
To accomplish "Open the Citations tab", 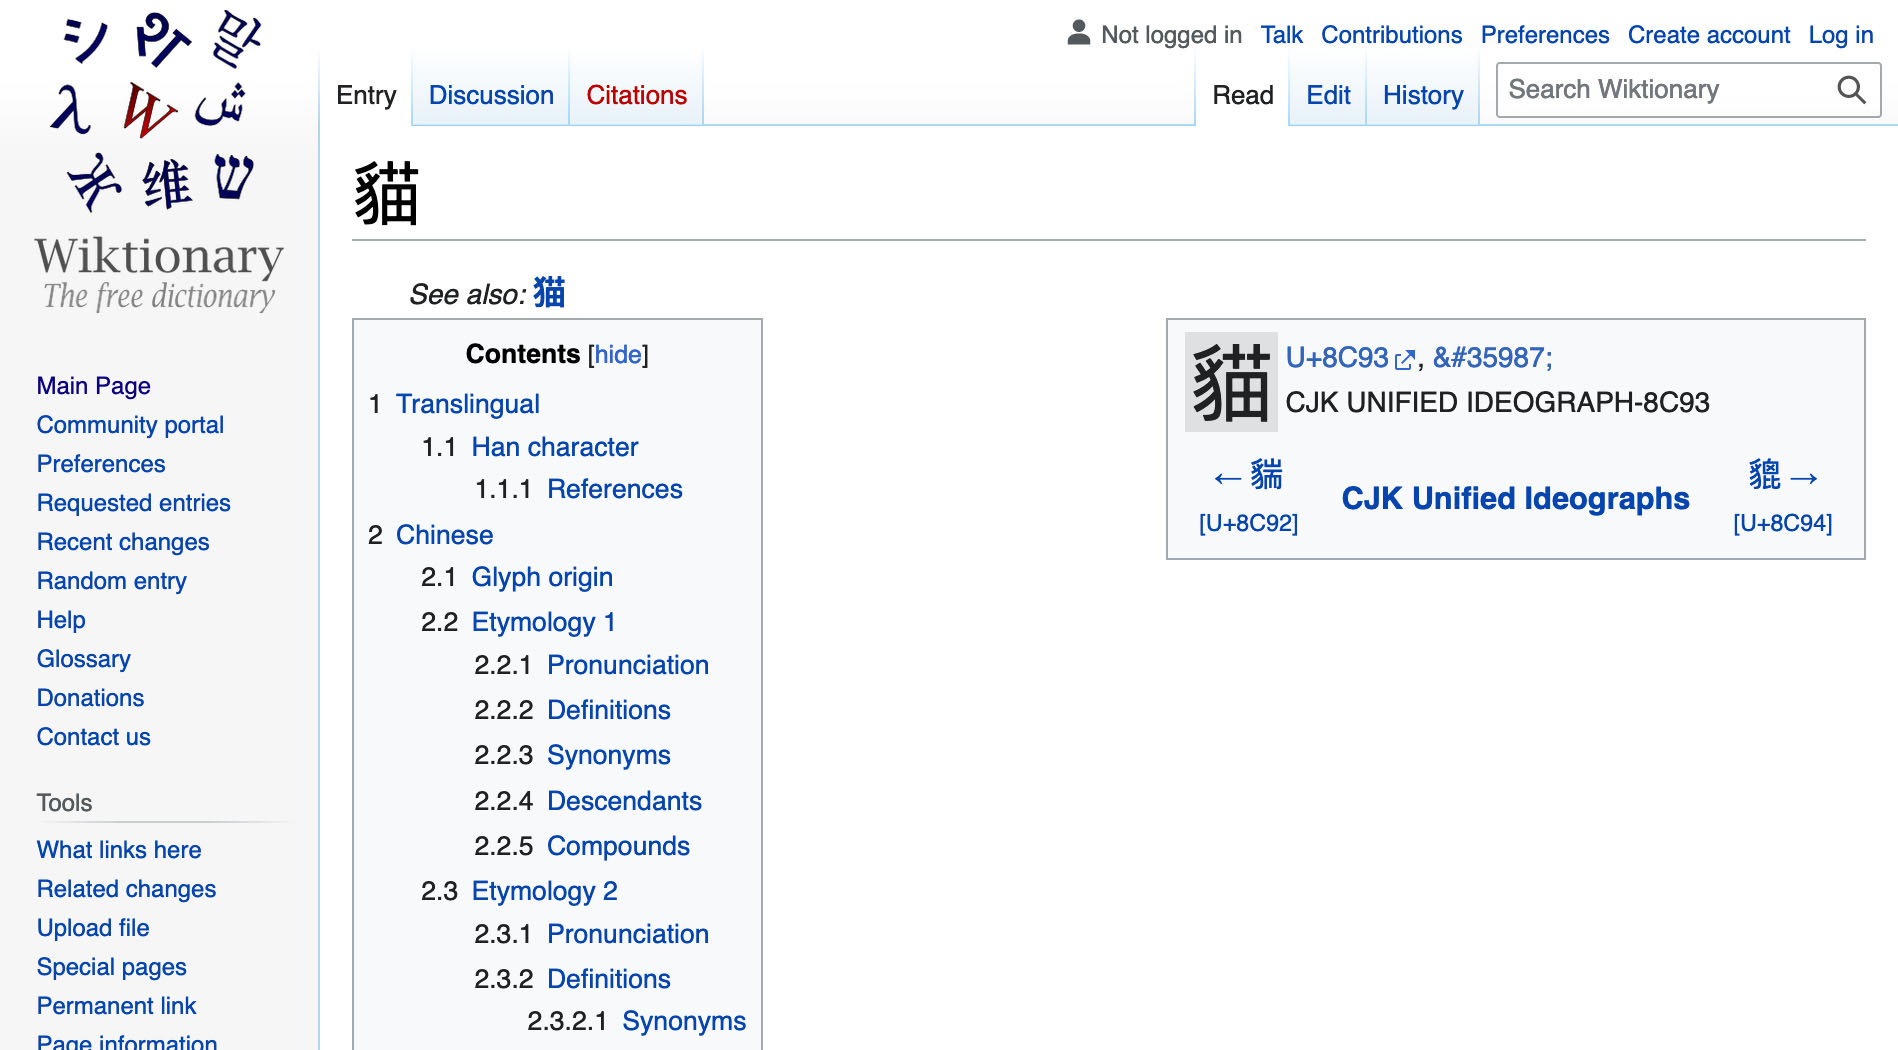I will coord(636,95).
